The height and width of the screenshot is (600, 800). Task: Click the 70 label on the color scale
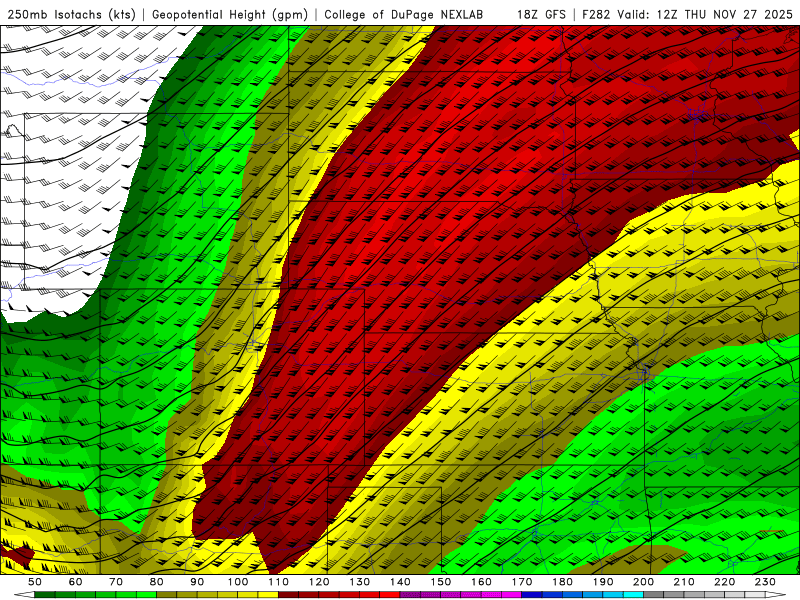tap(116, 582)
